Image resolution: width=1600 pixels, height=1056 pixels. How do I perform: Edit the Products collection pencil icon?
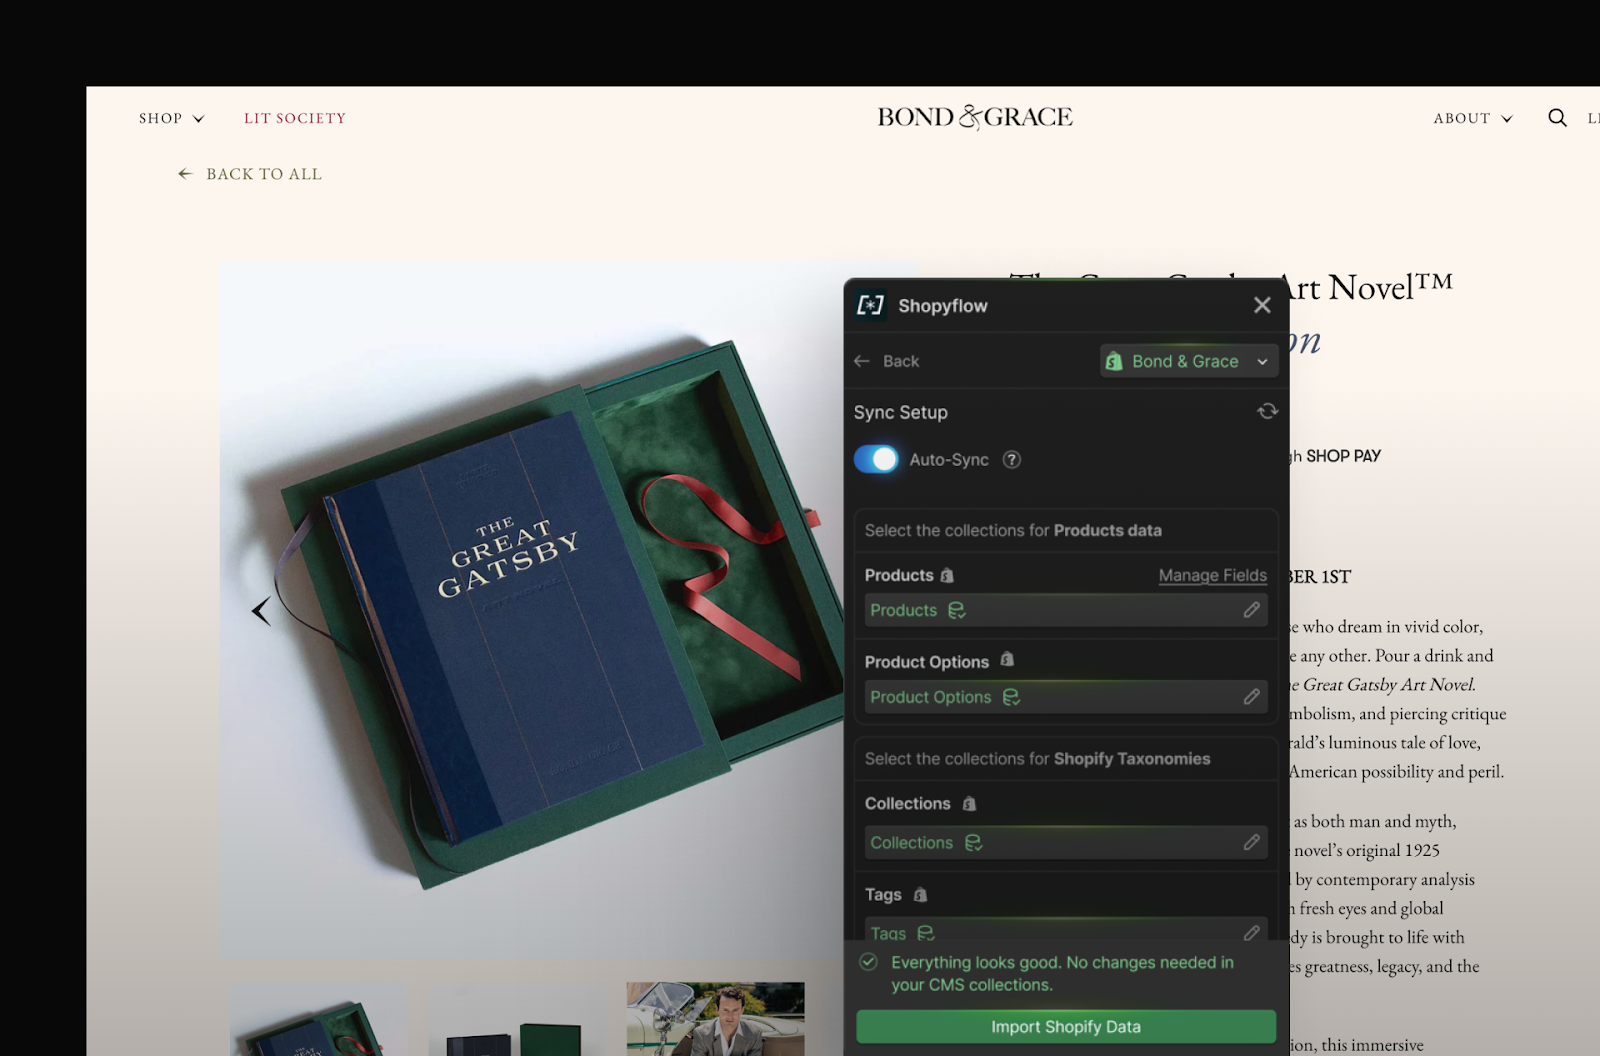coord(1251,610)
